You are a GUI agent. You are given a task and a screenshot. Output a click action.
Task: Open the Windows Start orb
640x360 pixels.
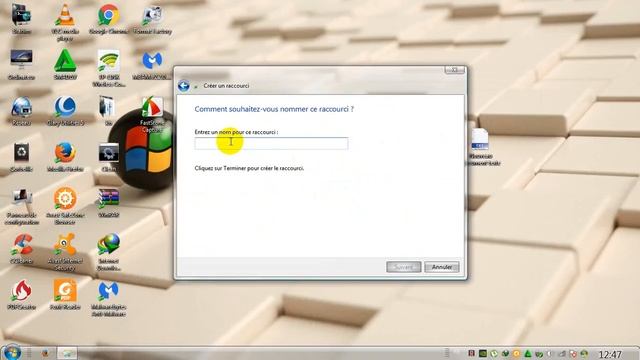(11, 352)
